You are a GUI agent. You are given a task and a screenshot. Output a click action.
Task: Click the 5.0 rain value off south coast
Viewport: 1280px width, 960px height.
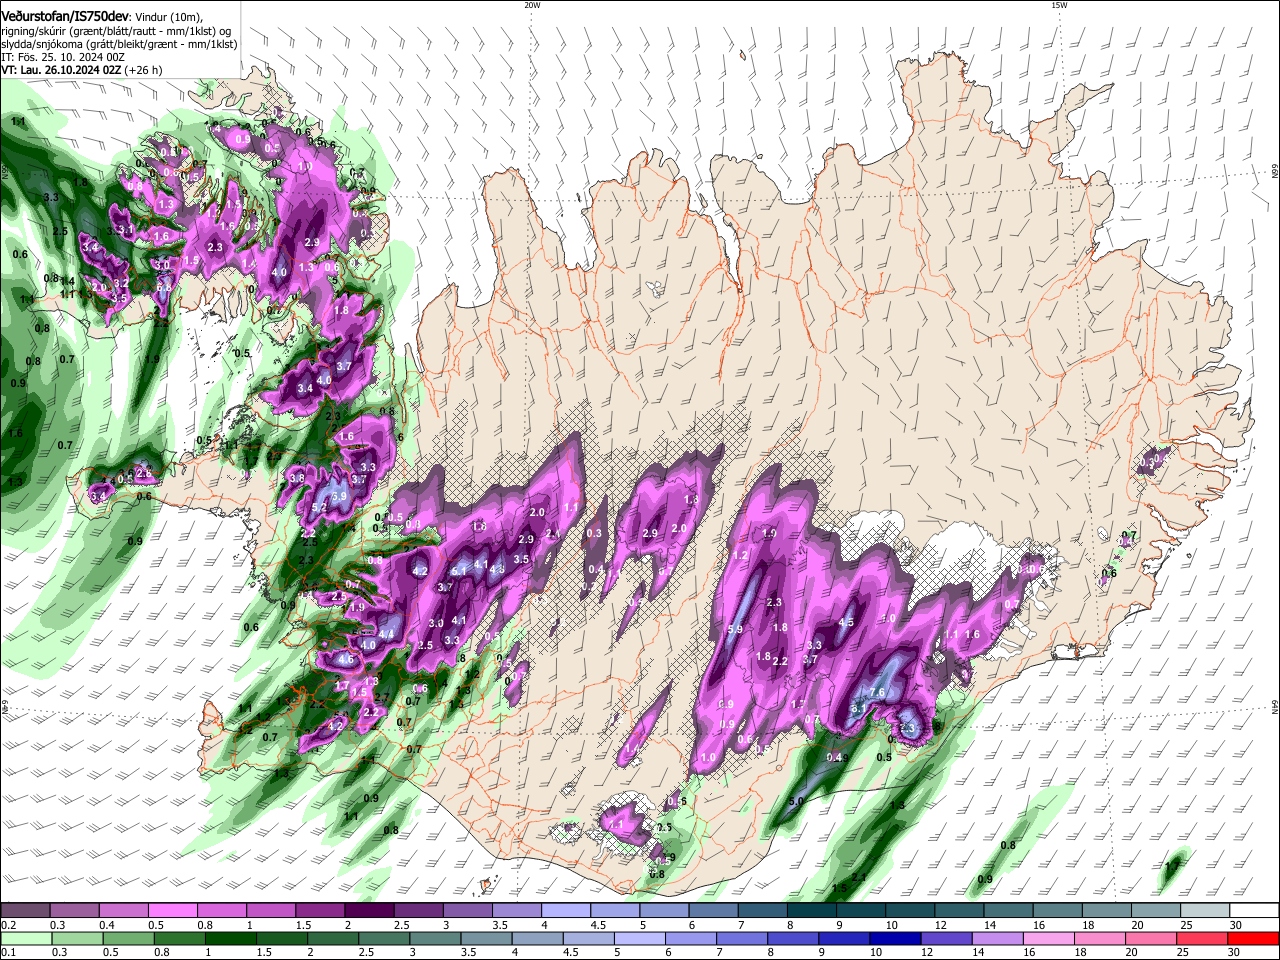click(x=797, y=802)
